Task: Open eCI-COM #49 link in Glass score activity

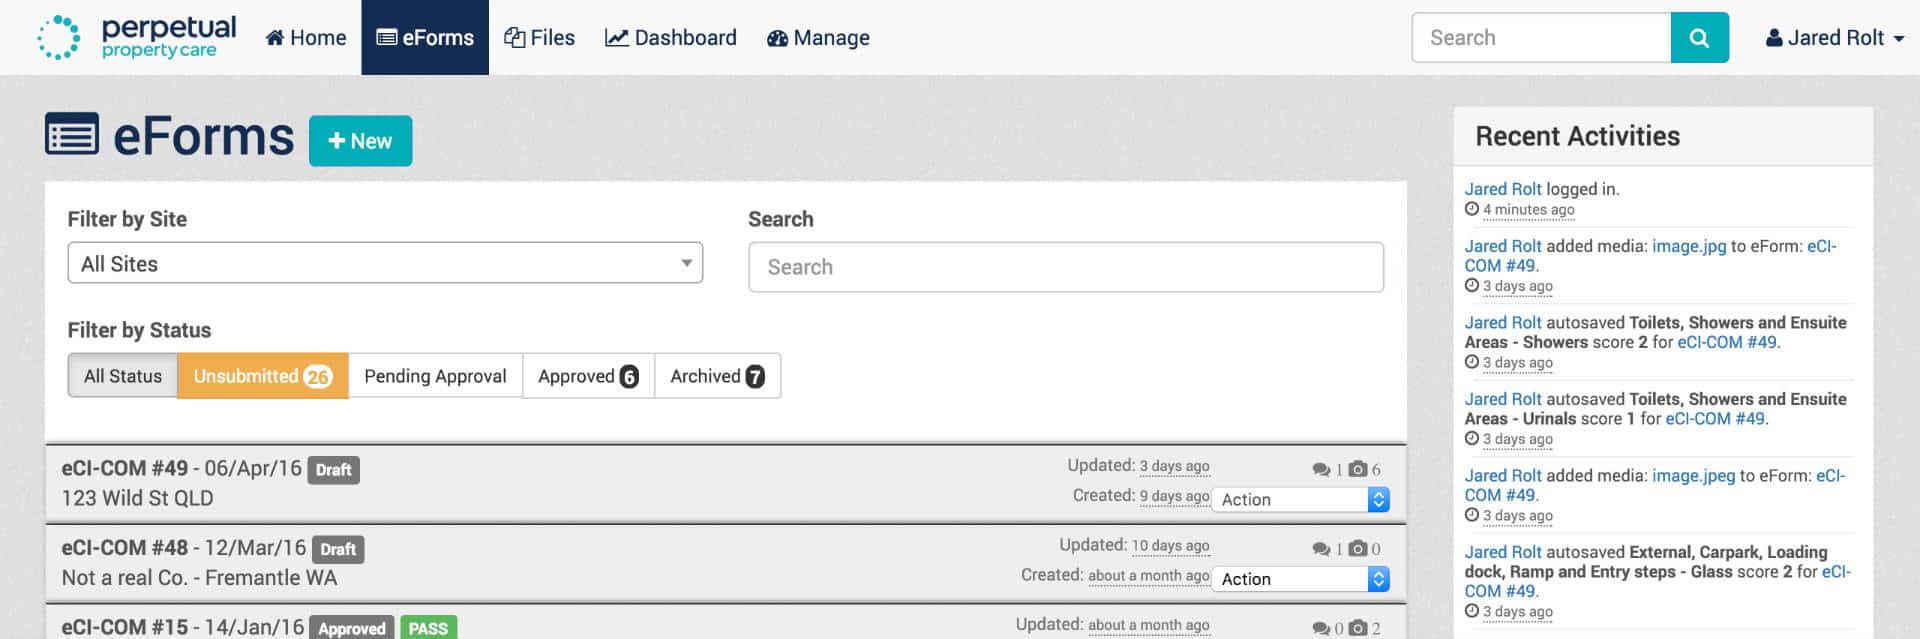Action: [x=1658, y=581]
